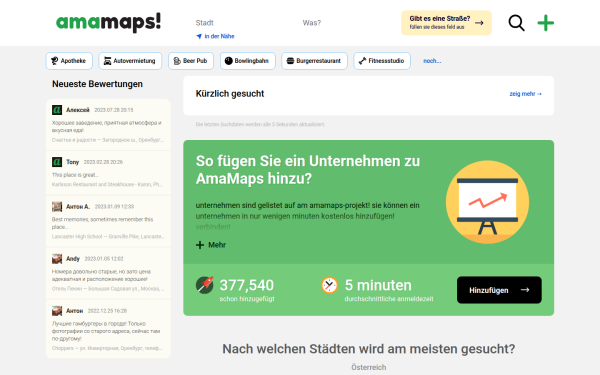The width and height of the screenshot is (600, 375).
Task: Click reviewer name Tony
Action: (72, 162)
